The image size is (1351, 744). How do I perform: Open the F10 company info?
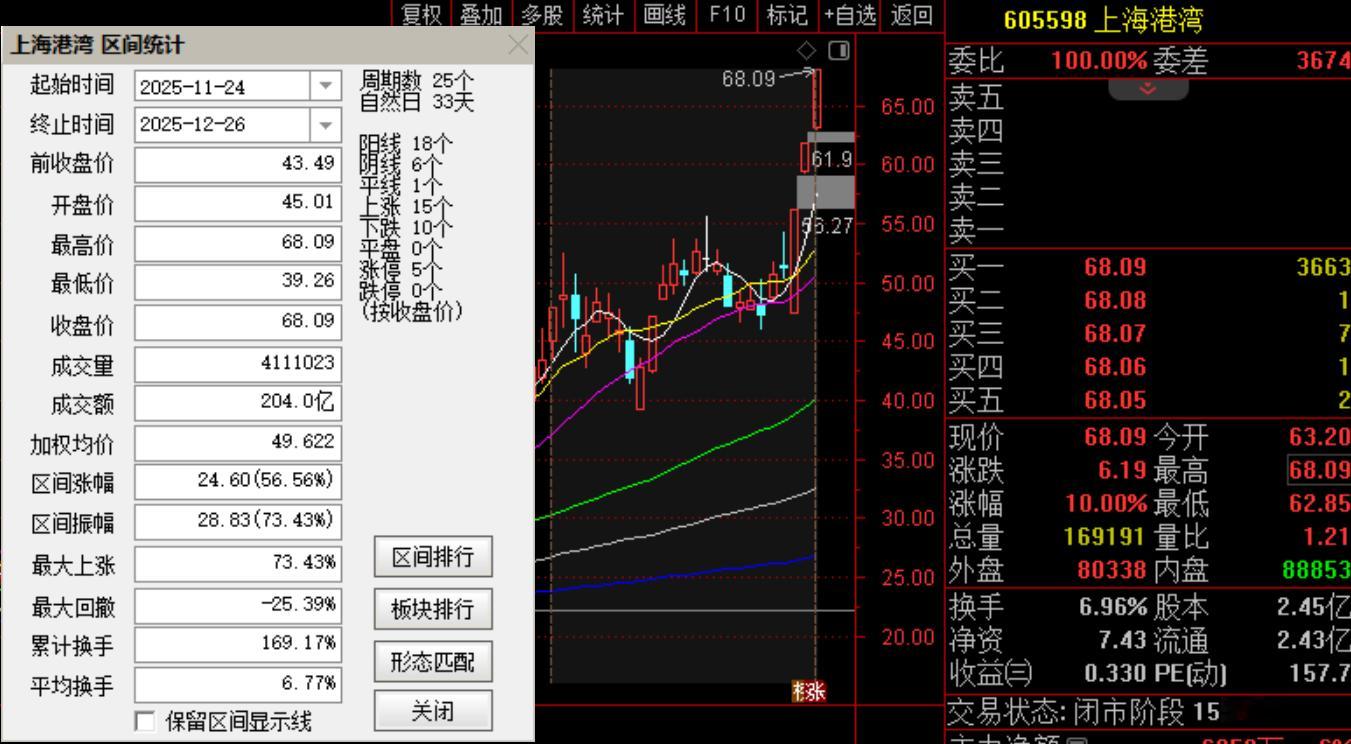pos(727,15)
